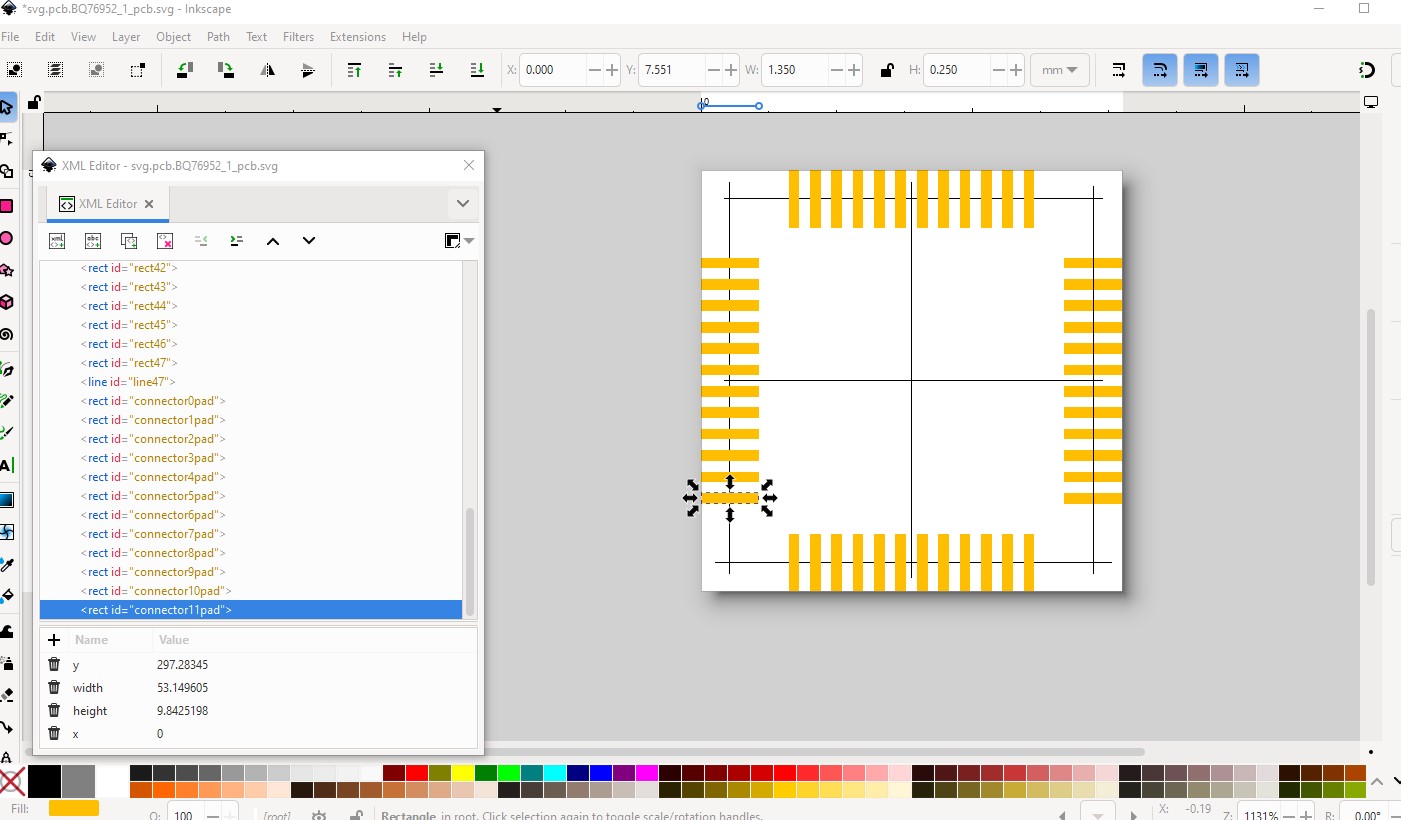
Task: Select the line47 node
Action: [x=251, y=382]
